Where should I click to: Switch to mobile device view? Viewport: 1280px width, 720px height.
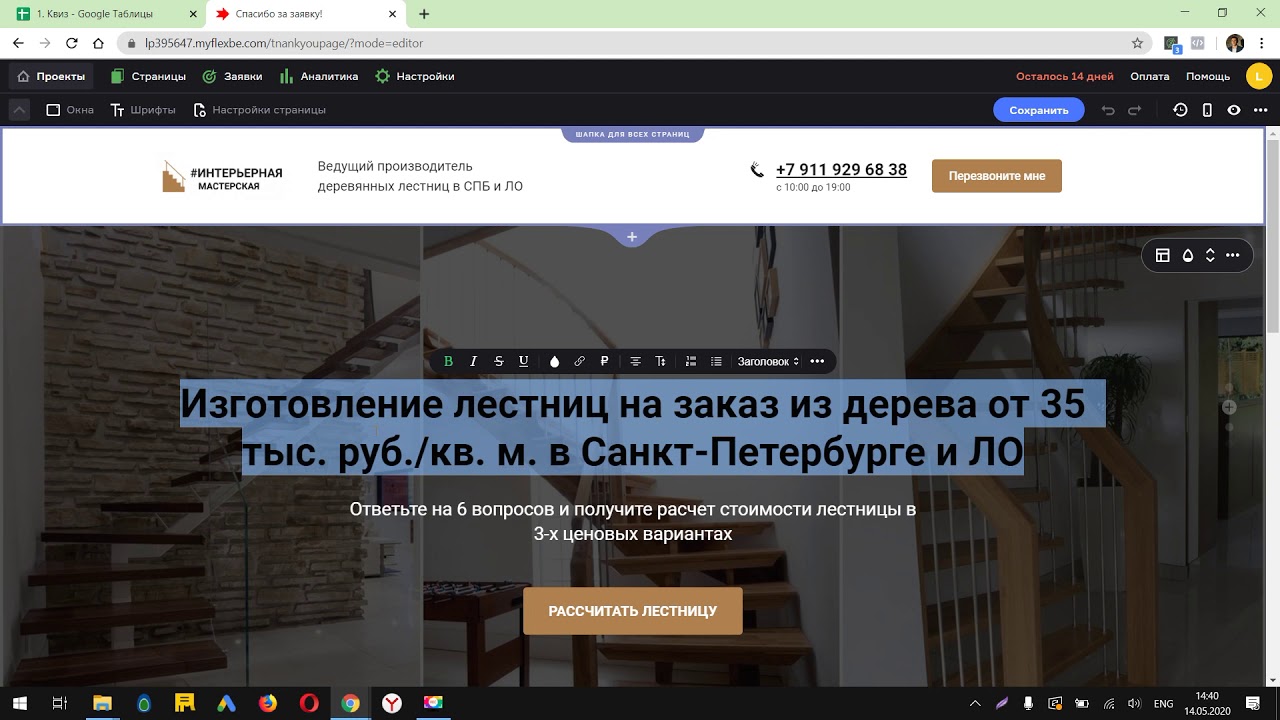pos(1207,110)
